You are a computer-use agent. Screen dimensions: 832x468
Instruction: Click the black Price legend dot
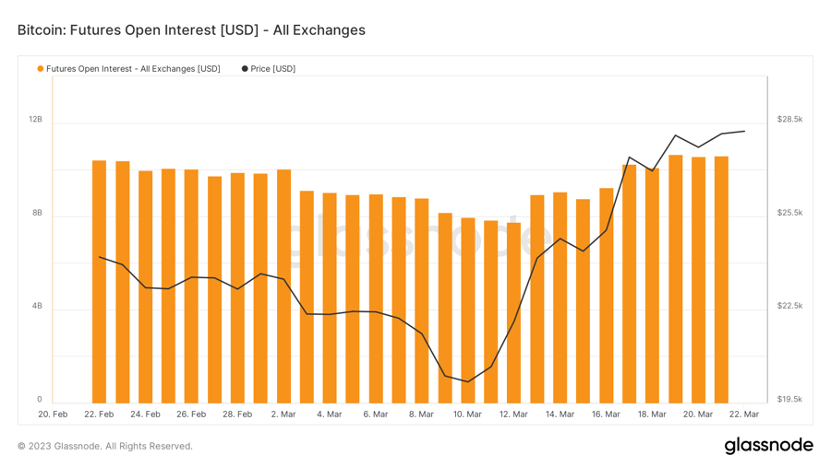click(x=245, y=69)
